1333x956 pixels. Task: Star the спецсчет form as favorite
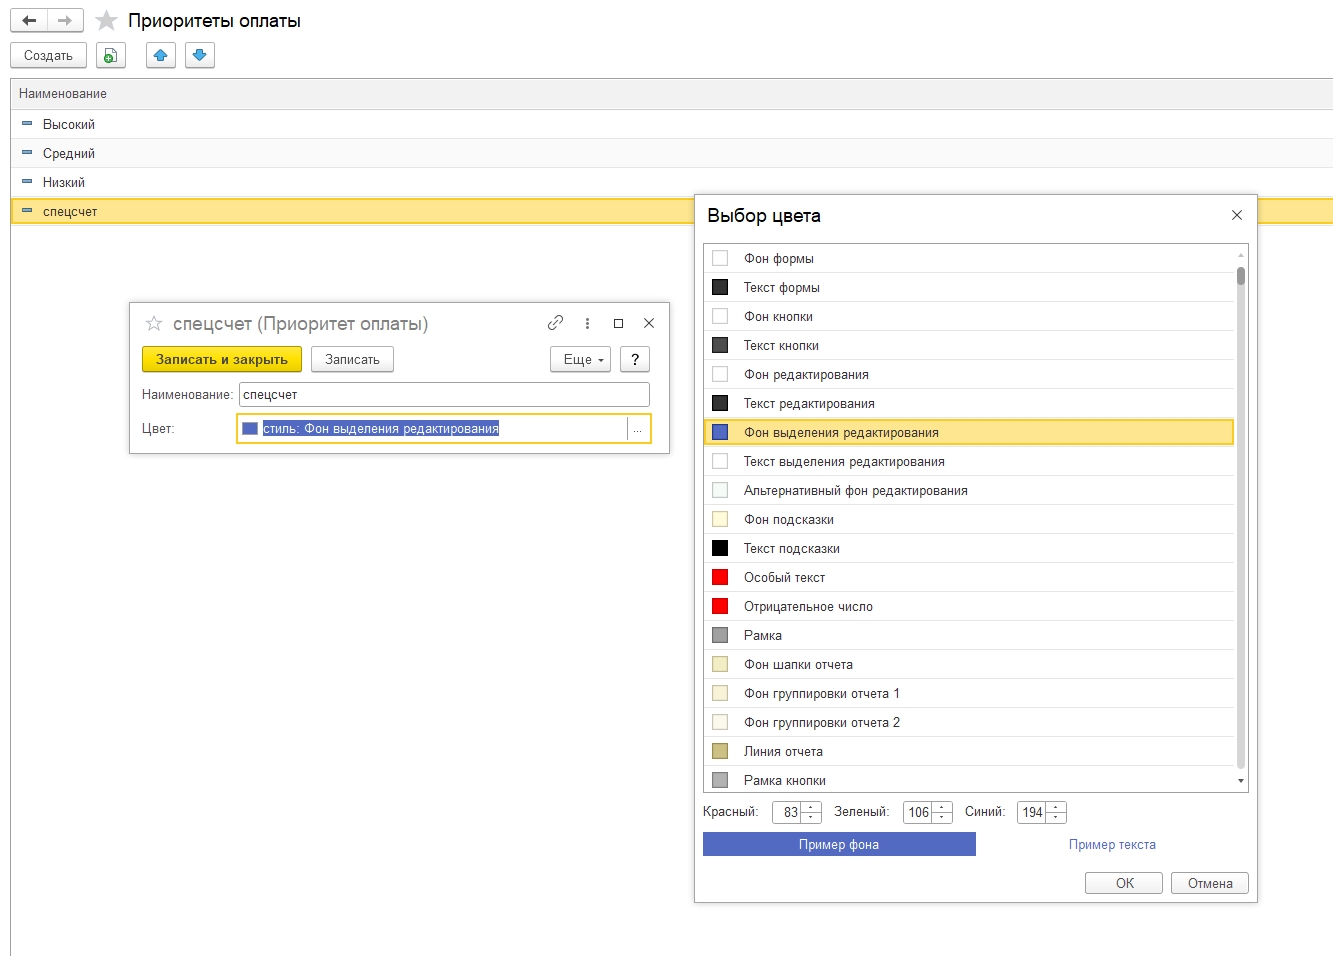(154, 323)
